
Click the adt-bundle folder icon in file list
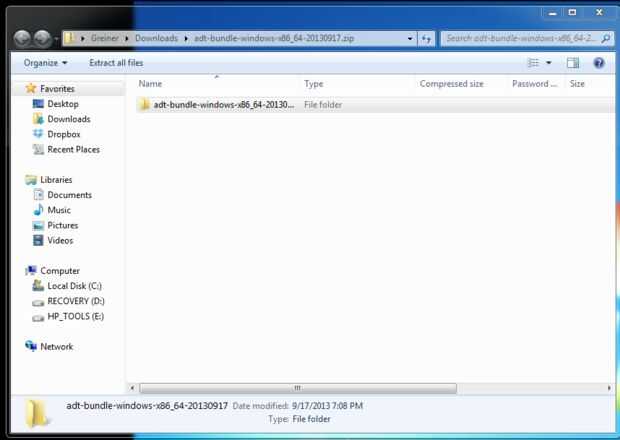coord(144,104)
